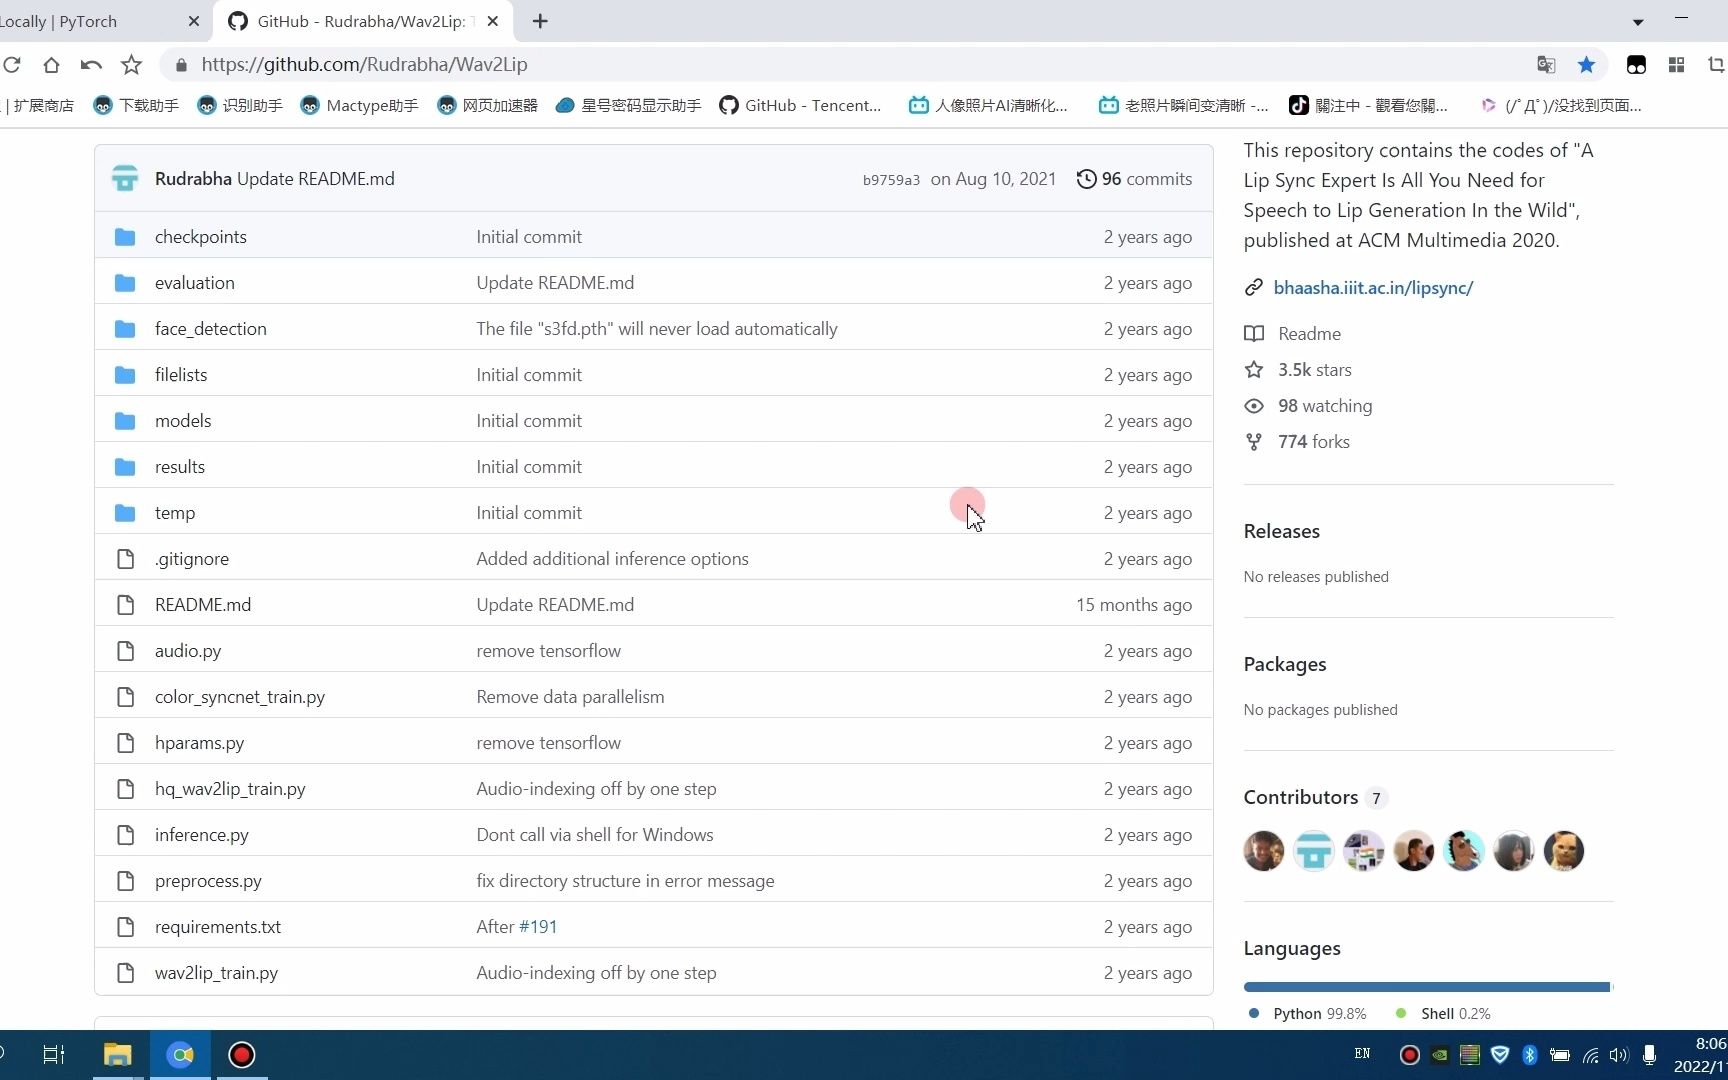Select the GitHub Rudrabha/Wav2Lip tab
Viewport: 1728px width, 1080px height.
tap(363, 21)
